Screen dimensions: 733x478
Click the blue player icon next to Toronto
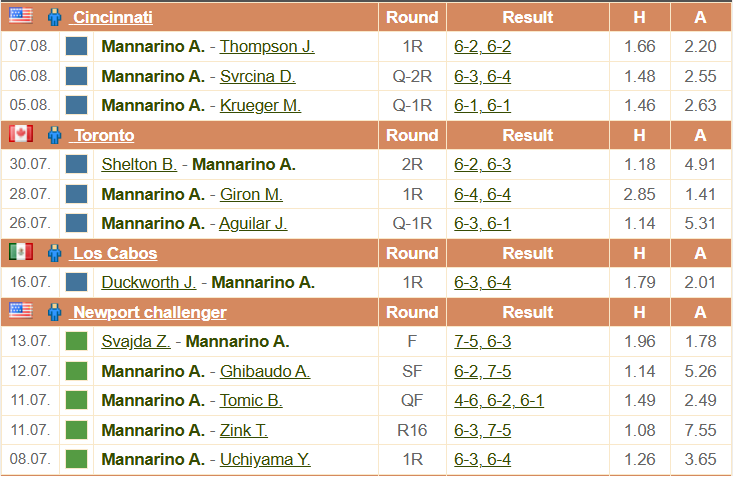coord(55,136)
